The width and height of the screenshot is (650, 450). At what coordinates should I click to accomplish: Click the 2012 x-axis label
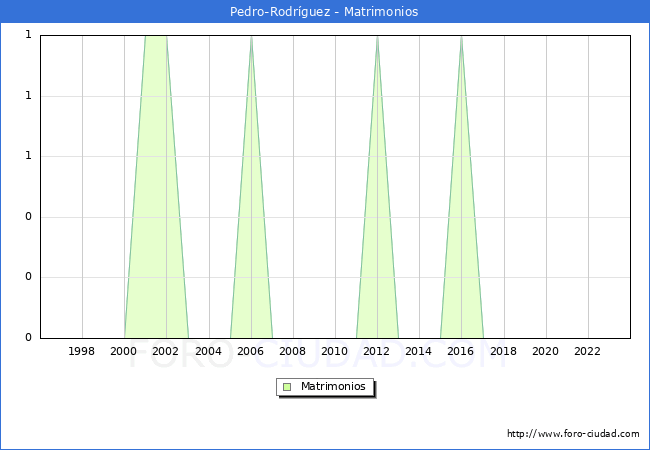pyautogui.click(x=377, y=351)
